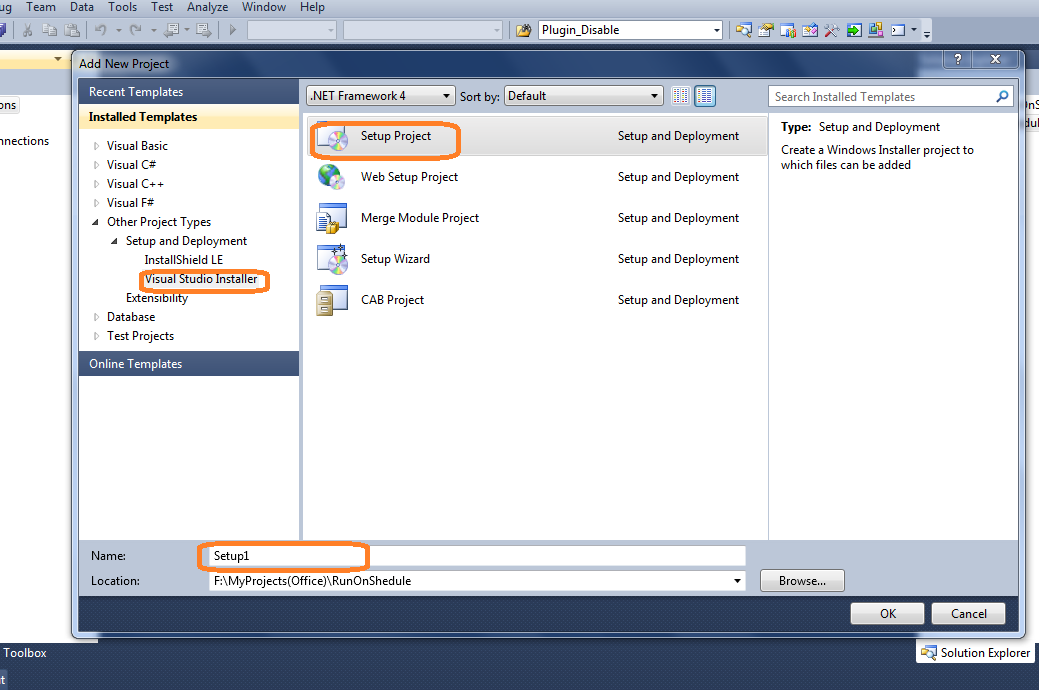The height and width of the screenshot is (690, 1039).
Task: Collapse the Setup and Deployment node arrow
Action: (114, 241)
